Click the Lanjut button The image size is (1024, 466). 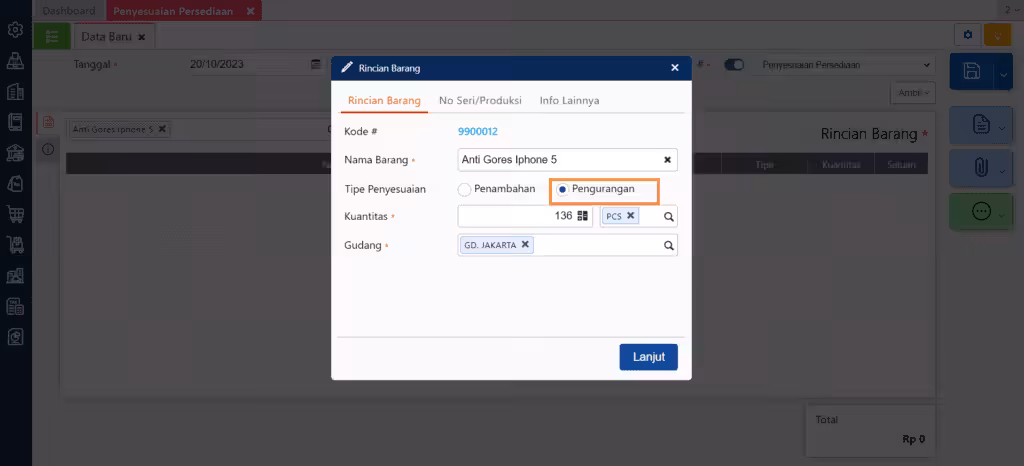coord(648,357)
